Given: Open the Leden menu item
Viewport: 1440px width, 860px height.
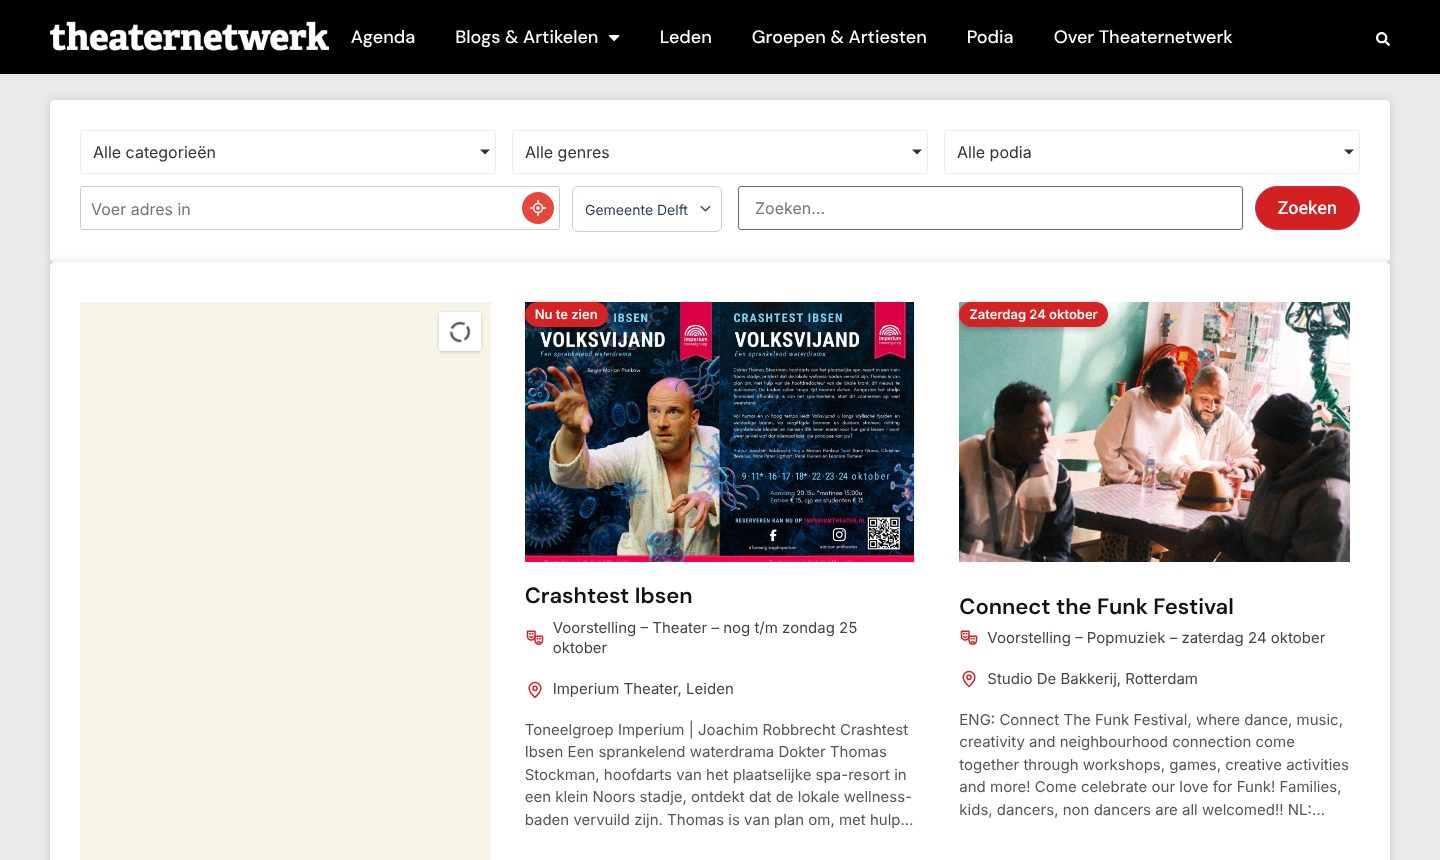Looking at the screenshot, I should click(686, 37).
